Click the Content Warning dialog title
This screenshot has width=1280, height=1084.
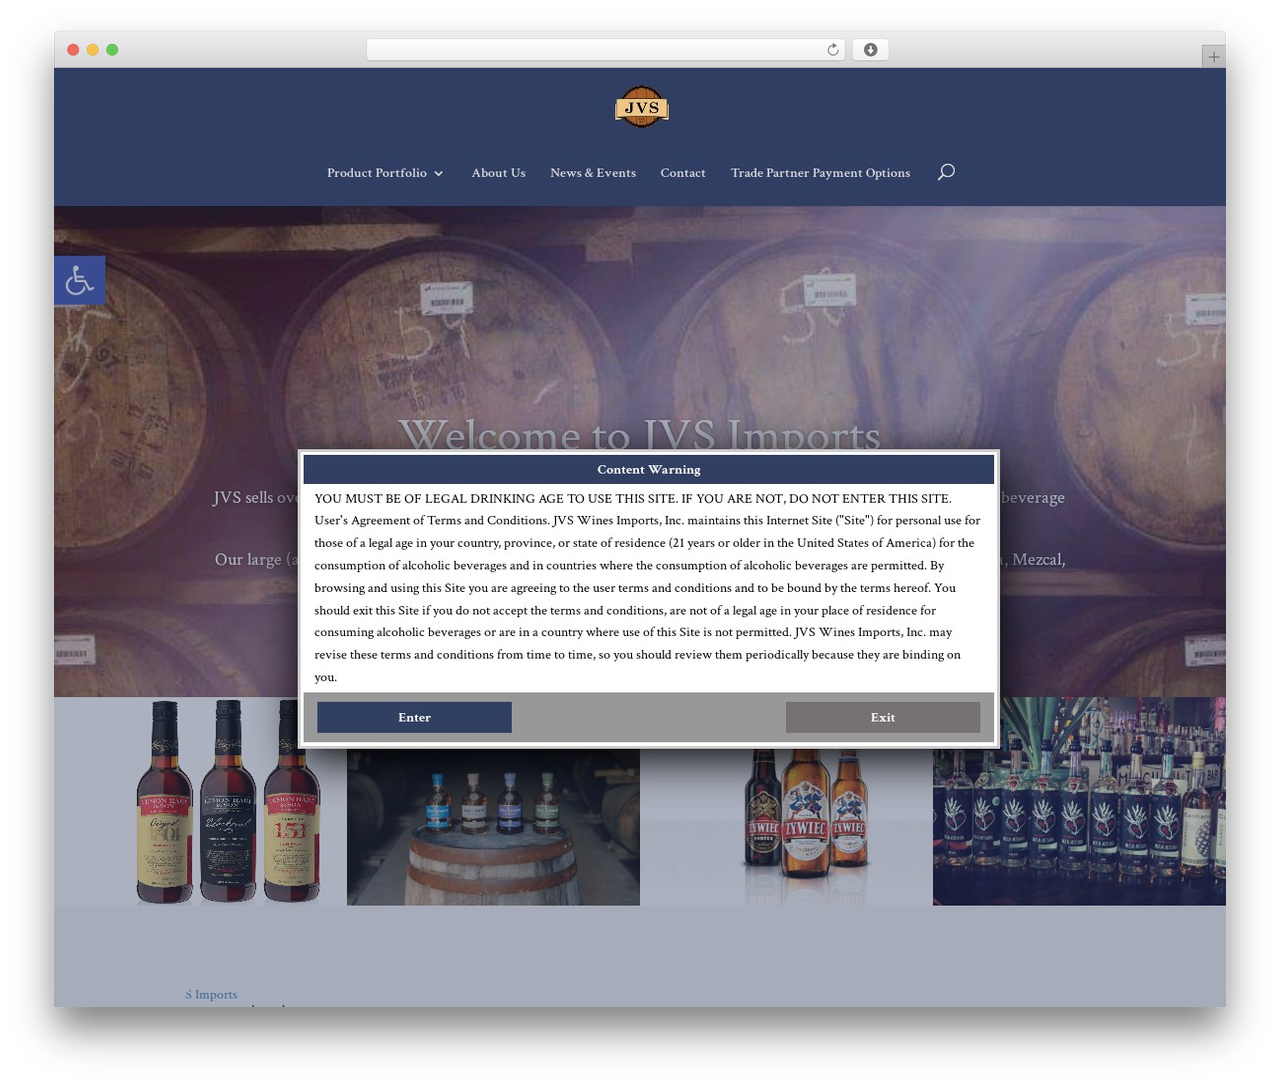pyautogui.click(x=649, y=469)
